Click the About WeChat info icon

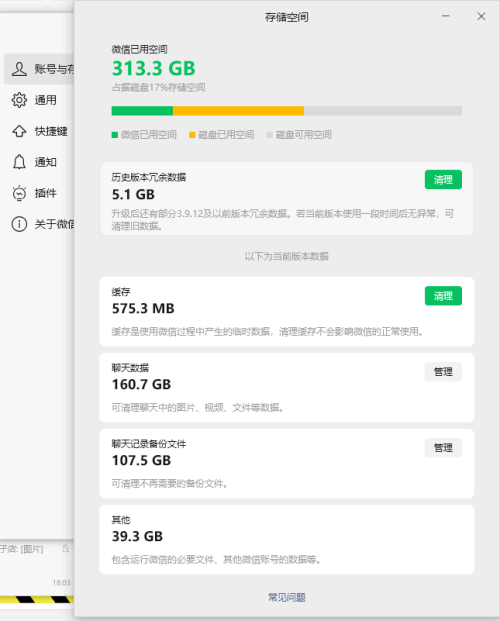coord(19,224)
